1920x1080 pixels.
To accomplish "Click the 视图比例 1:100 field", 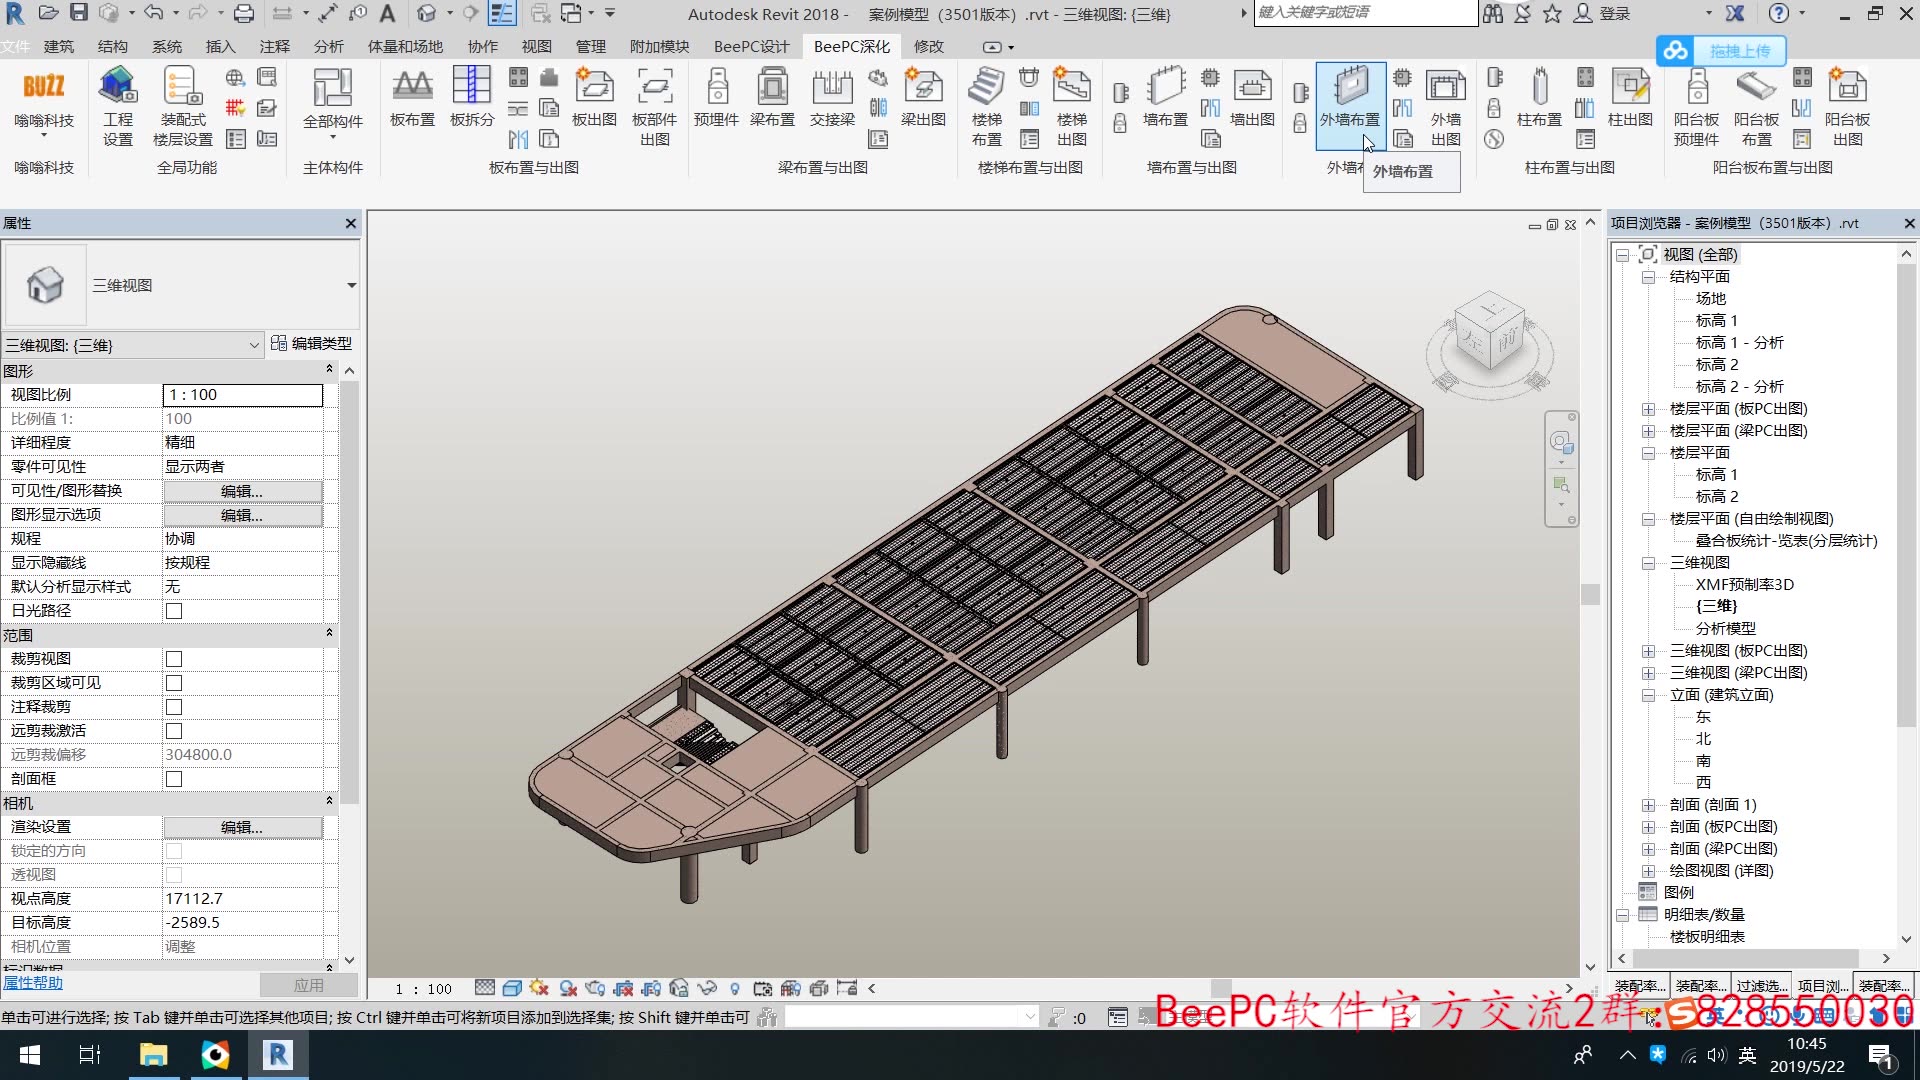I will tap(242, 395).
